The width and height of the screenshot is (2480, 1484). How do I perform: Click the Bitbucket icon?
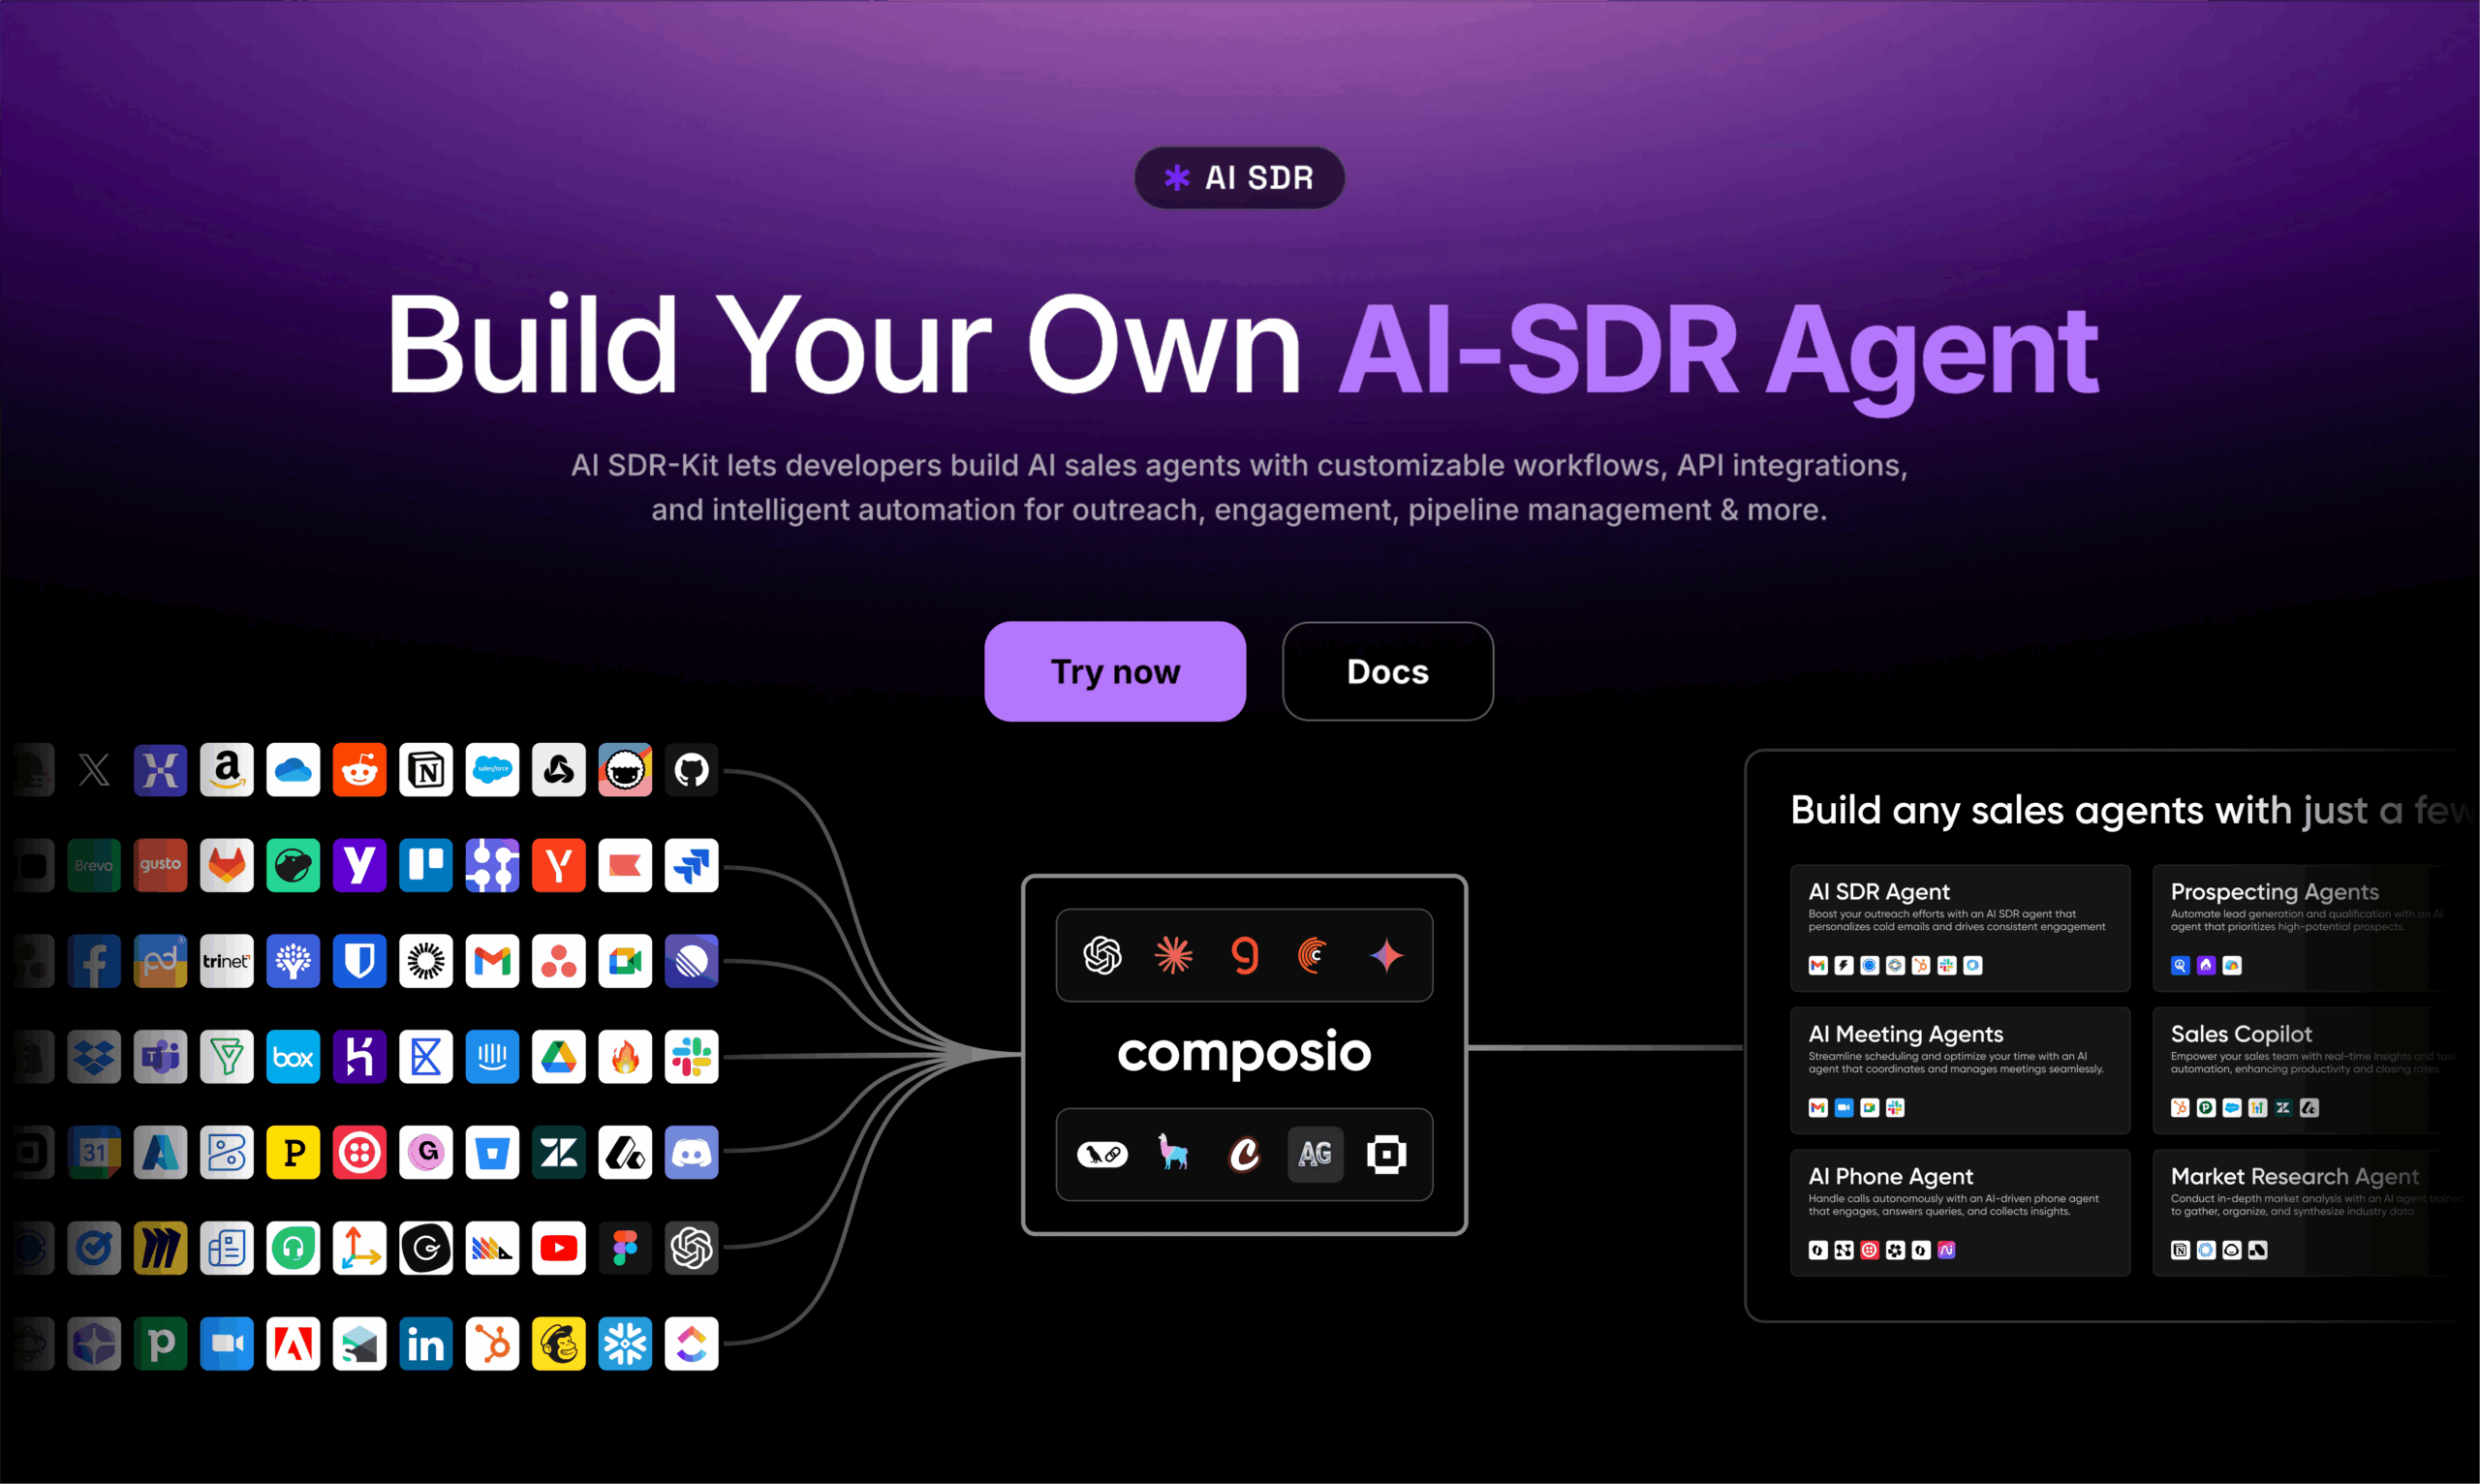492,1152
